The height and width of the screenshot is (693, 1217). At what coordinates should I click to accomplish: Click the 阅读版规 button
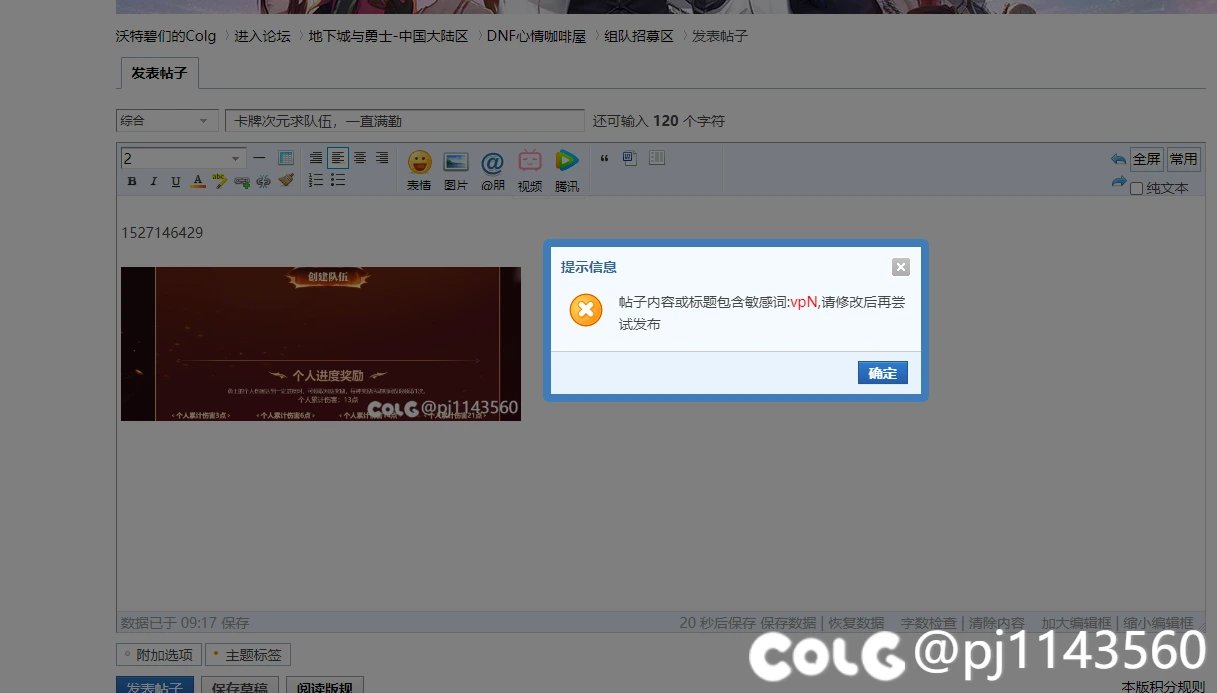click(325, 686)
